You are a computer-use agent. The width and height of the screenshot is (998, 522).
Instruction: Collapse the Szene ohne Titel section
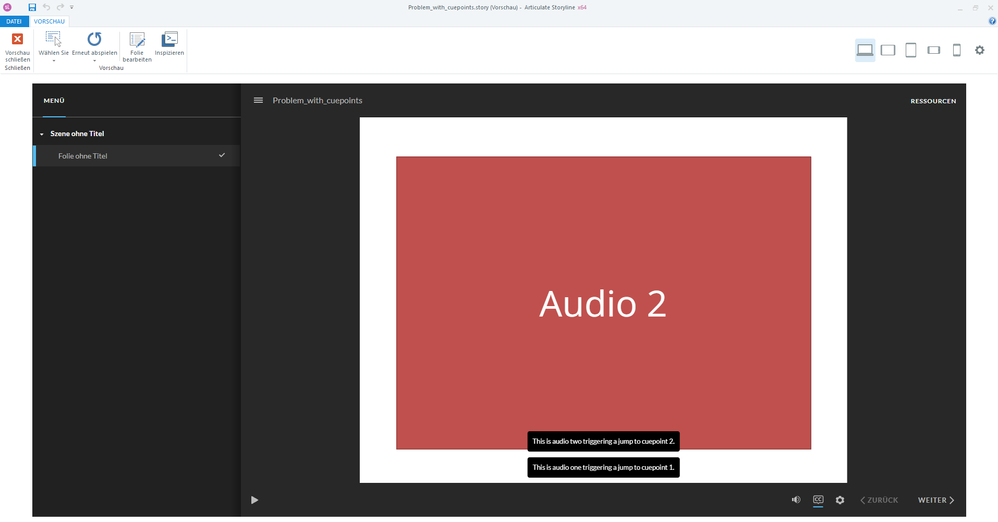click(x=42, y=134)
